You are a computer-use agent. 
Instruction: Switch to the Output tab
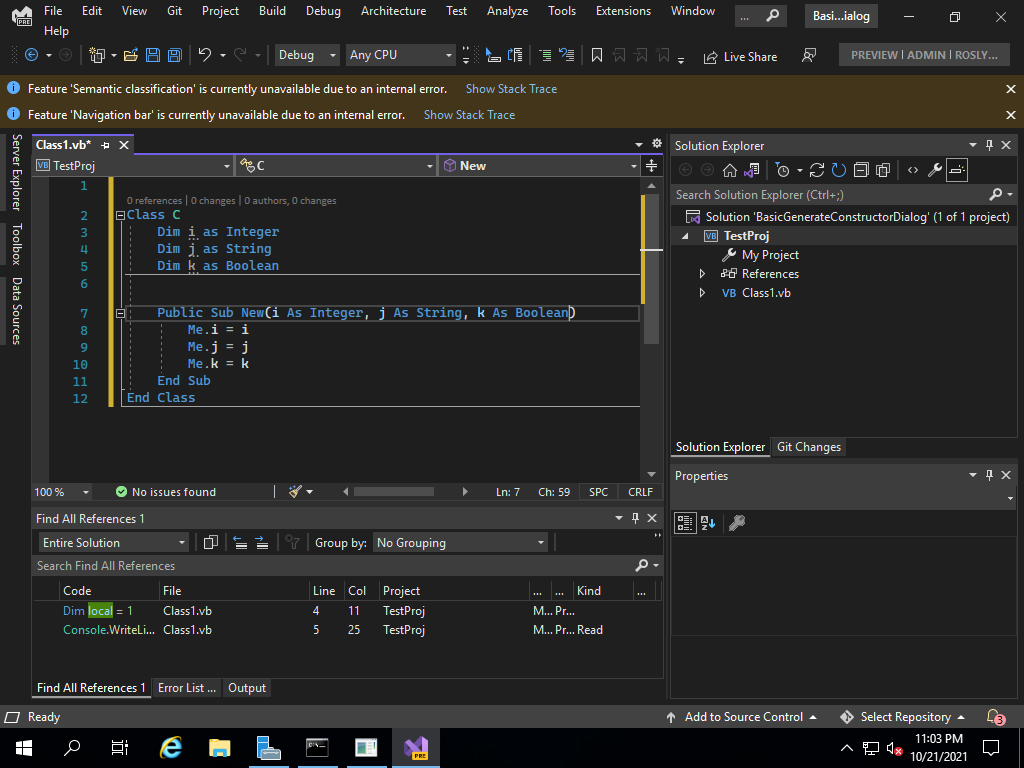pos(247,688)
